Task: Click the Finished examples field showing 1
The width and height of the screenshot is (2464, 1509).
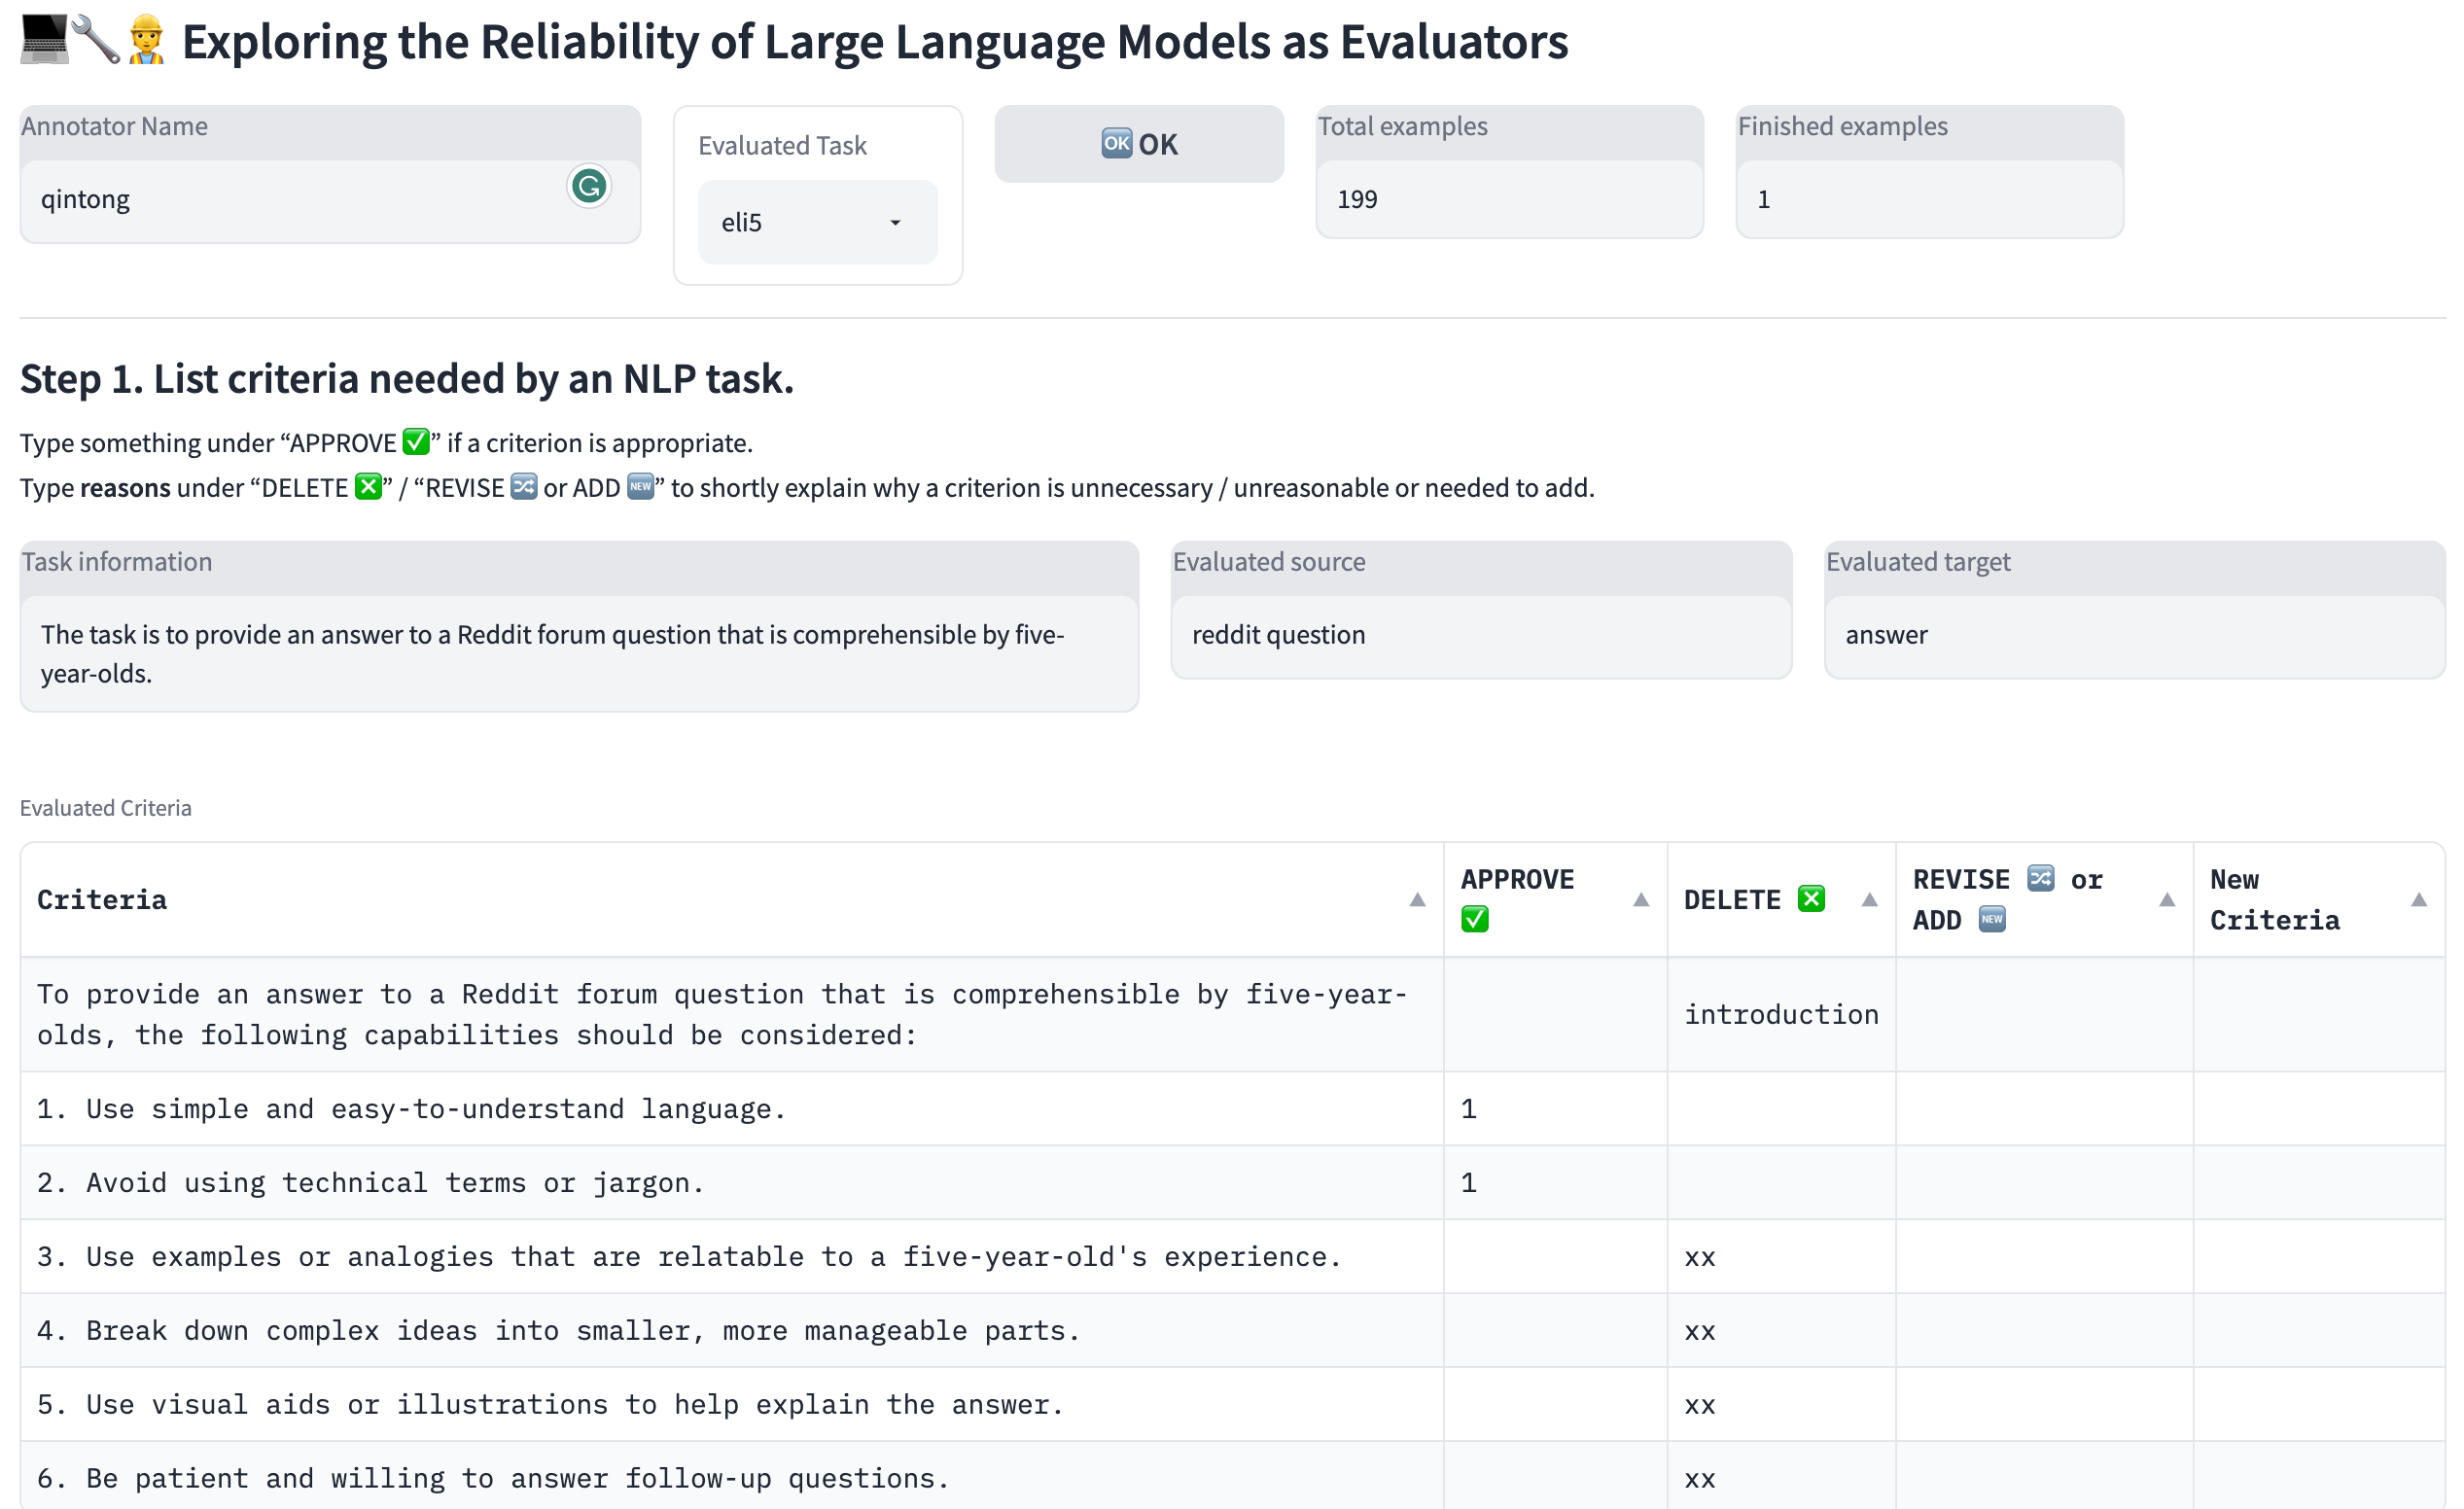Action: click(x=1928, y=200)
